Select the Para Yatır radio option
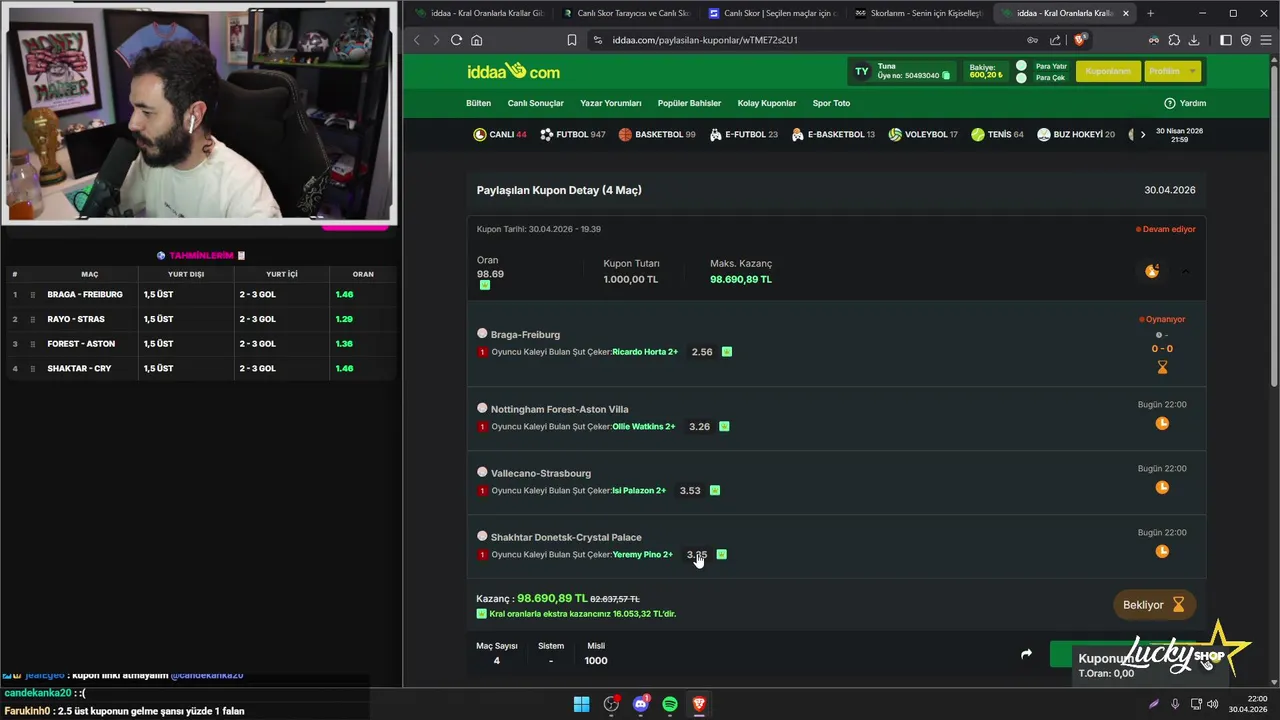This screenshot has height=720, width=1280. 1021,66
